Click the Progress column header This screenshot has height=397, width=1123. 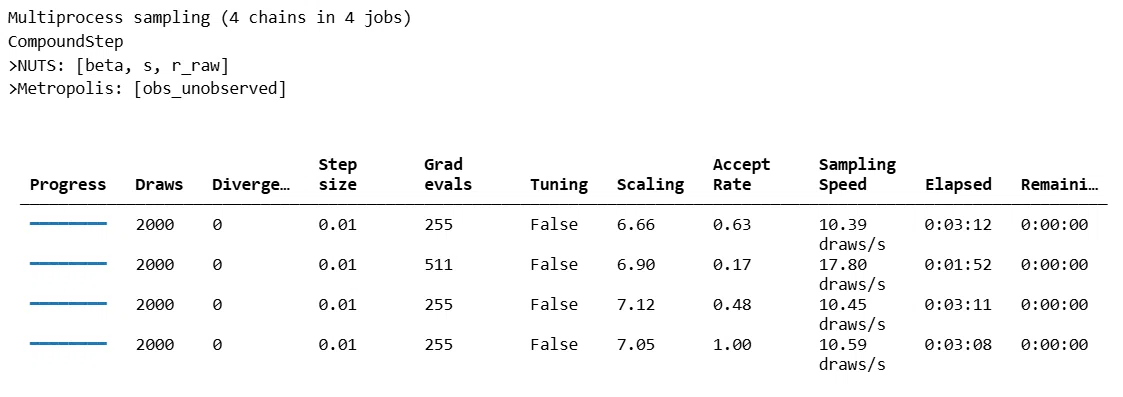68,185
